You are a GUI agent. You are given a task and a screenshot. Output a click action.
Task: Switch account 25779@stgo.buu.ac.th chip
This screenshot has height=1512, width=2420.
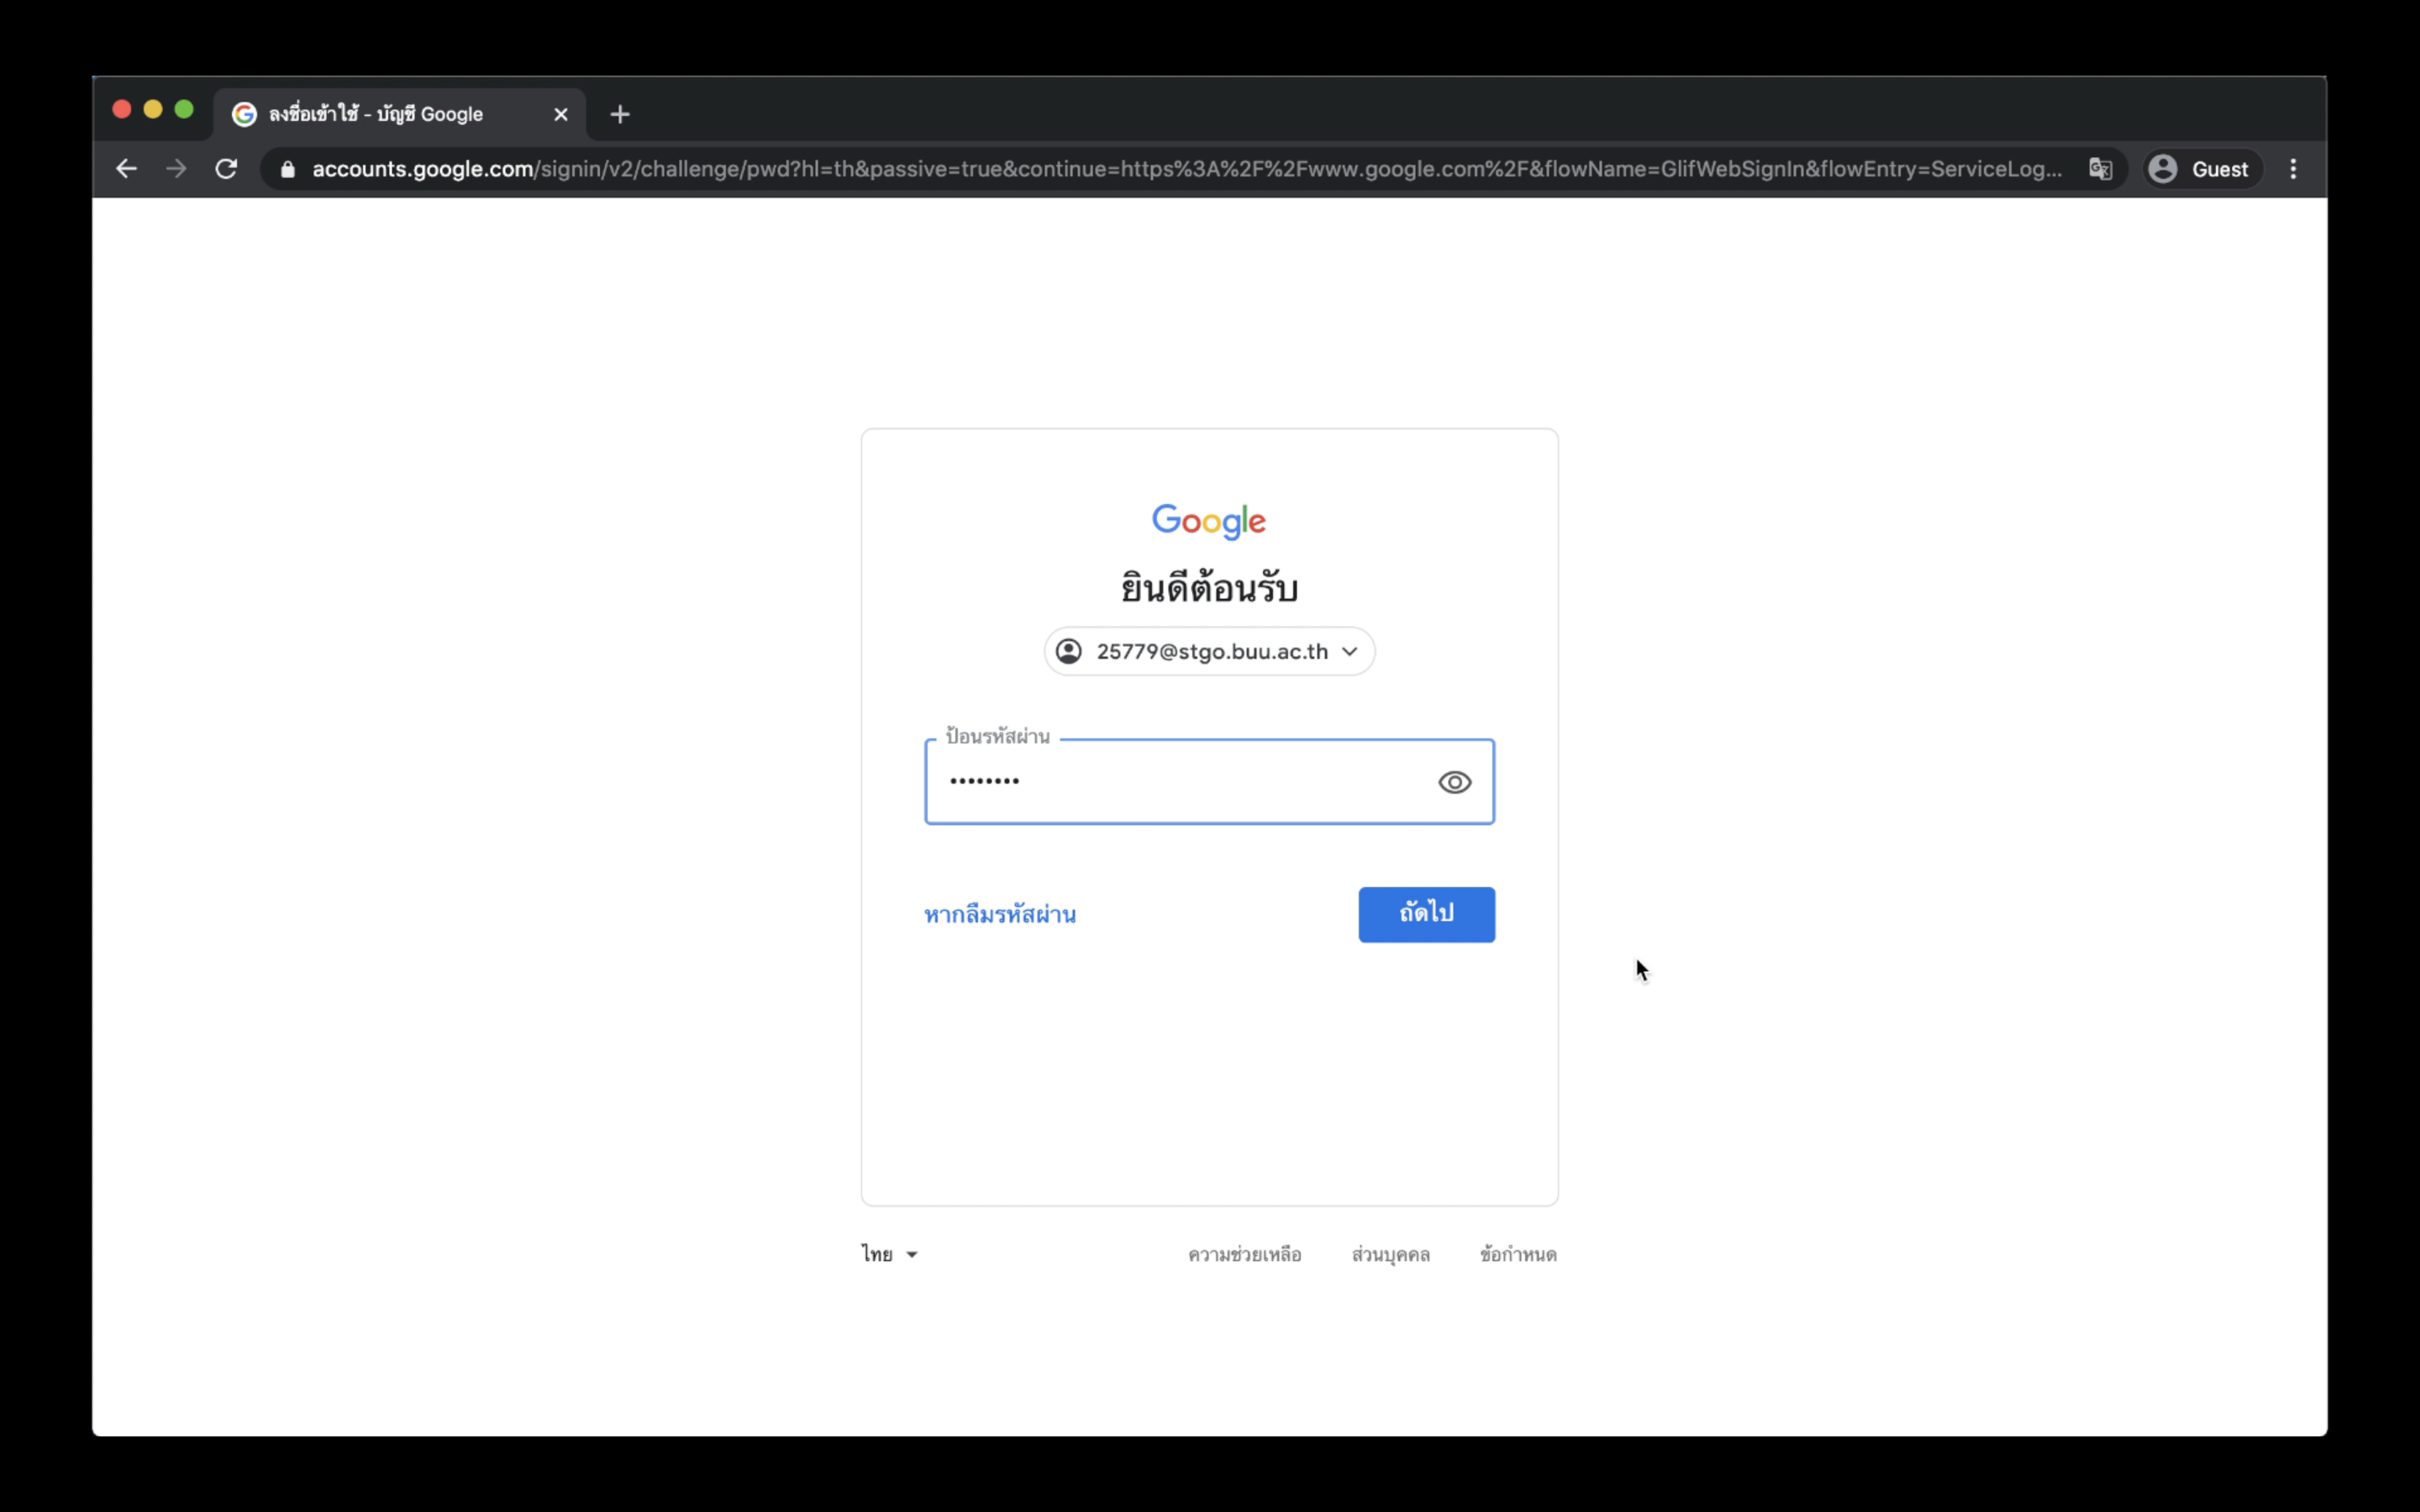1209,651
